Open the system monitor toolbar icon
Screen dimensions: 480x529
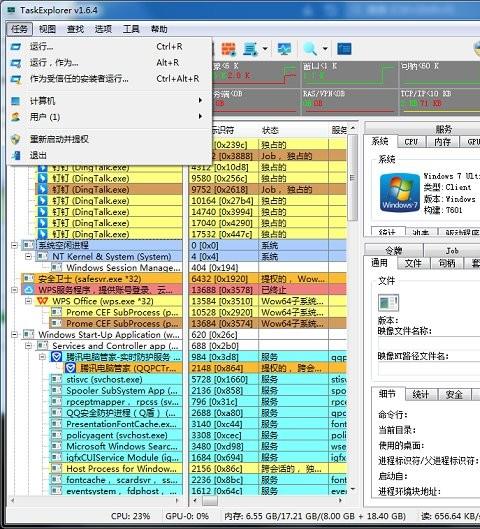[x=284, y=49]
